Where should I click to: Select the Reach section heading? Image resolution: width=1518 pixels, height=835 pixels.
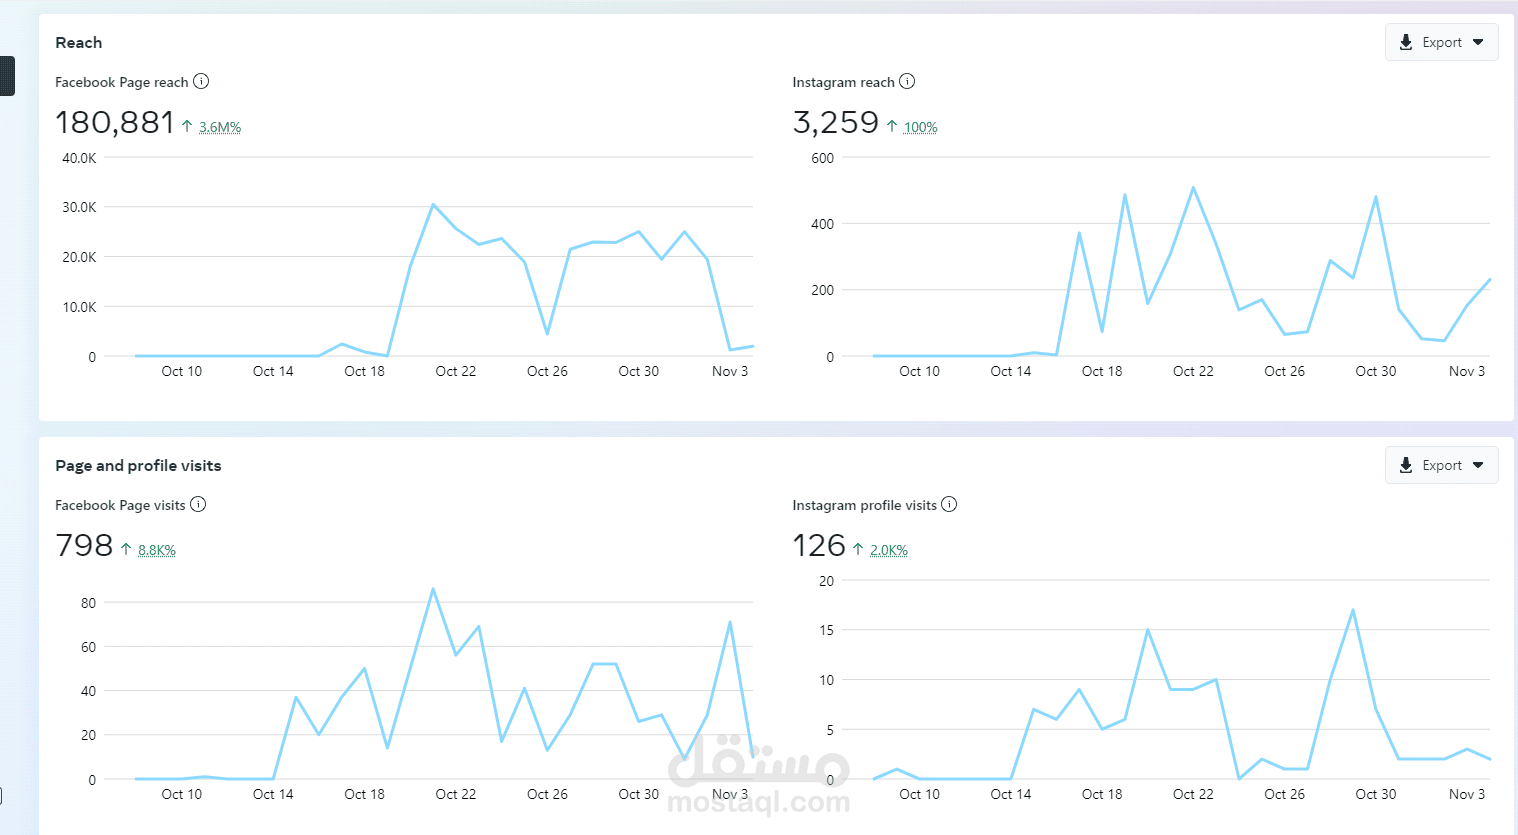click(79, 42)
